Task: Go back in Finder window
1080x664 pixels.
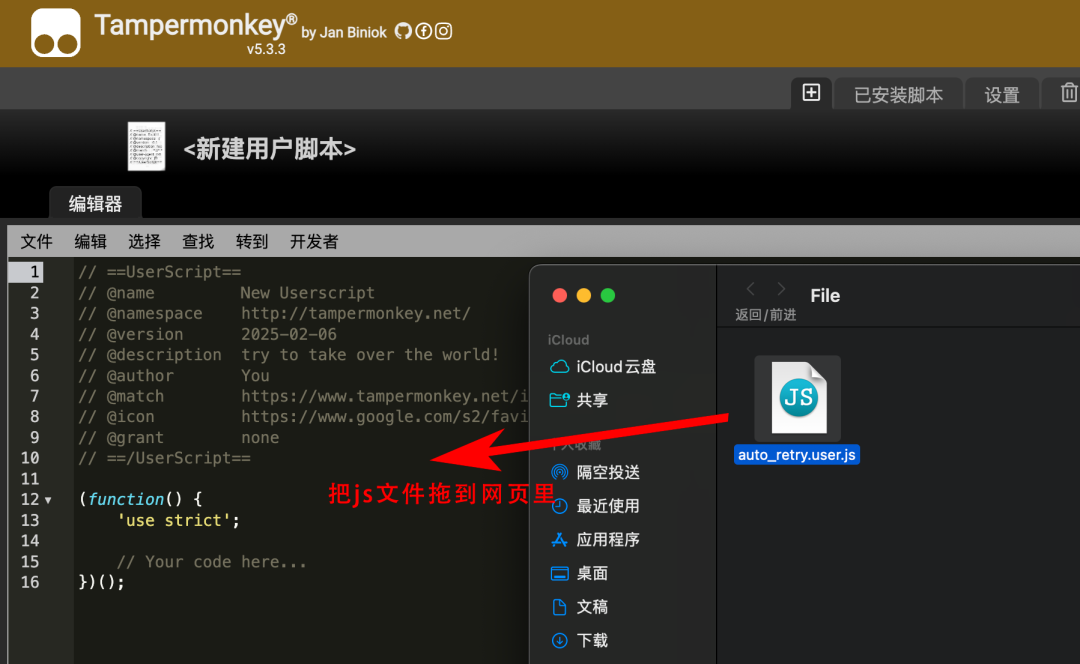Action: 751,289
